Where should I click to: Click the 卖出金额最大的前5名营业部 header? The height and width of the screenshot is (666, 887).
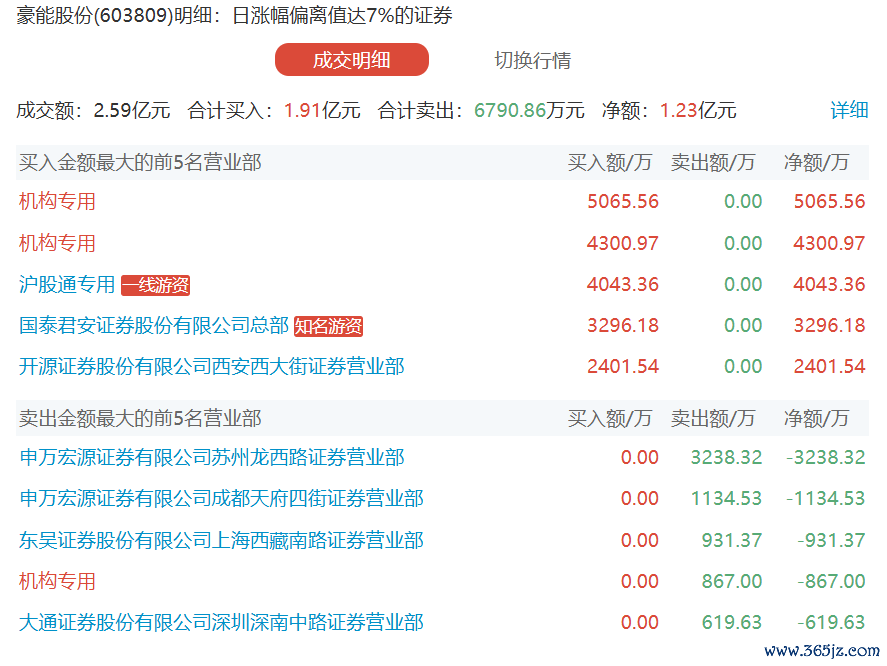point(140,418)
